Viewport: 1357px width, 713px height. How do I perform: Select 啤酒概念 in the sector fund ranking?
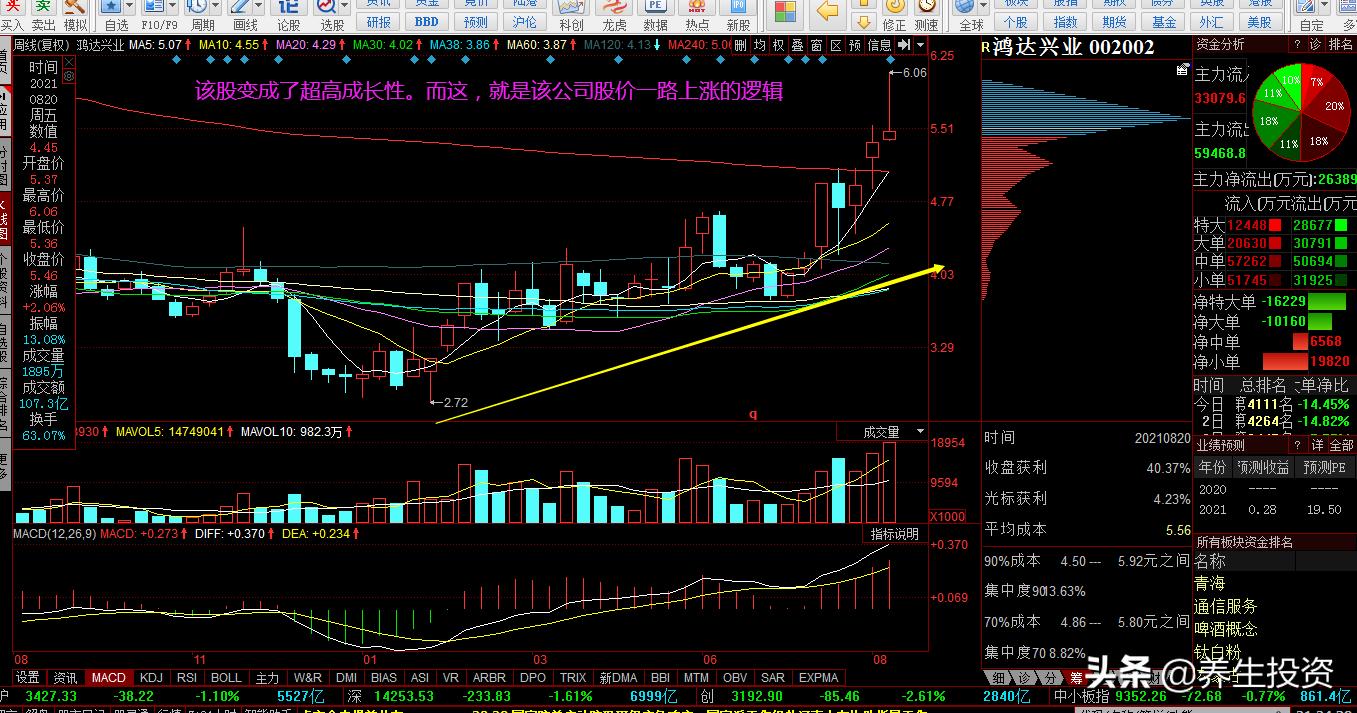point(1225,629)
